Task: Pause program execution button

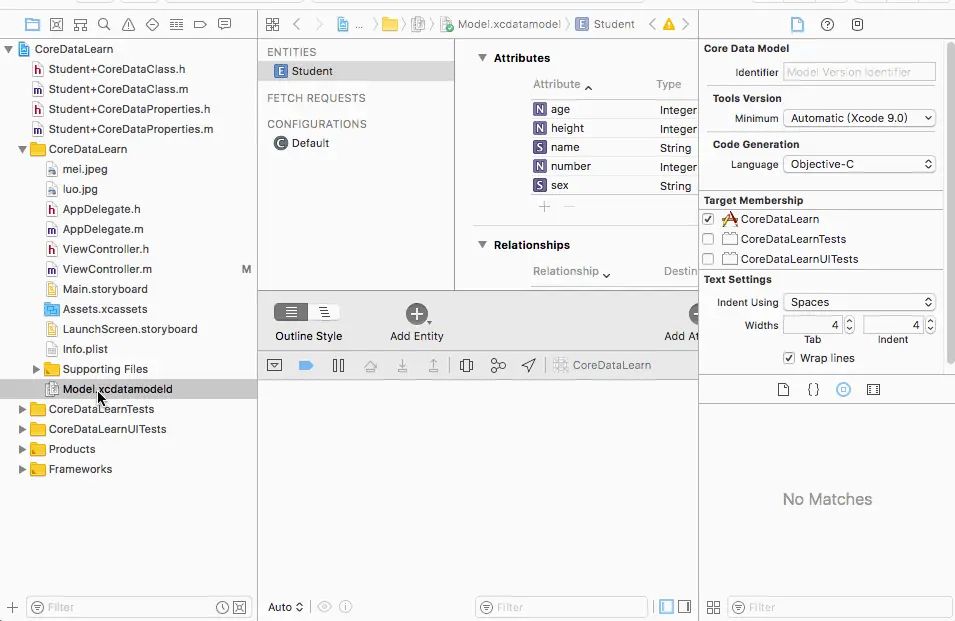Action: [x=339, y=365]
